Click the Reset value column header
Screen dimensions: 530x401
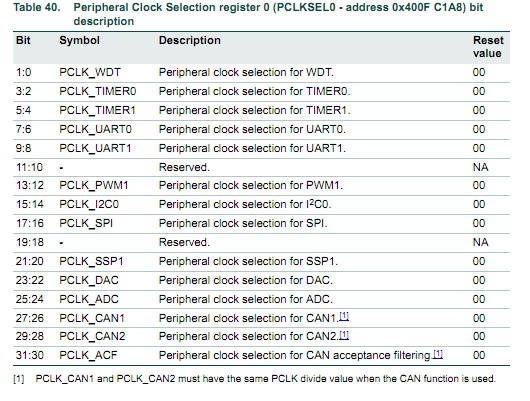point(488,47)
